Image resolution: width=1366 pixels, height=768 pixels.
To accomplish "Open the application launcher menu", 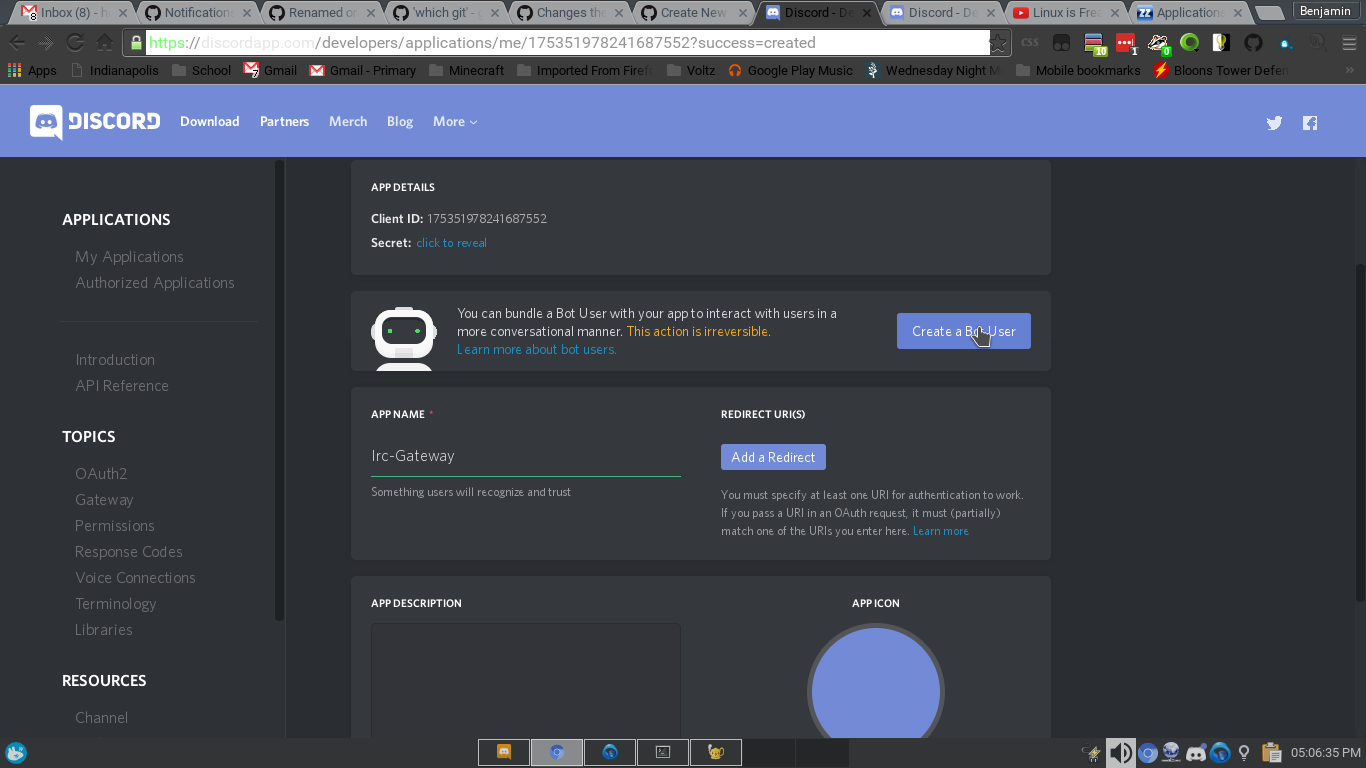I will coord(16,752).
